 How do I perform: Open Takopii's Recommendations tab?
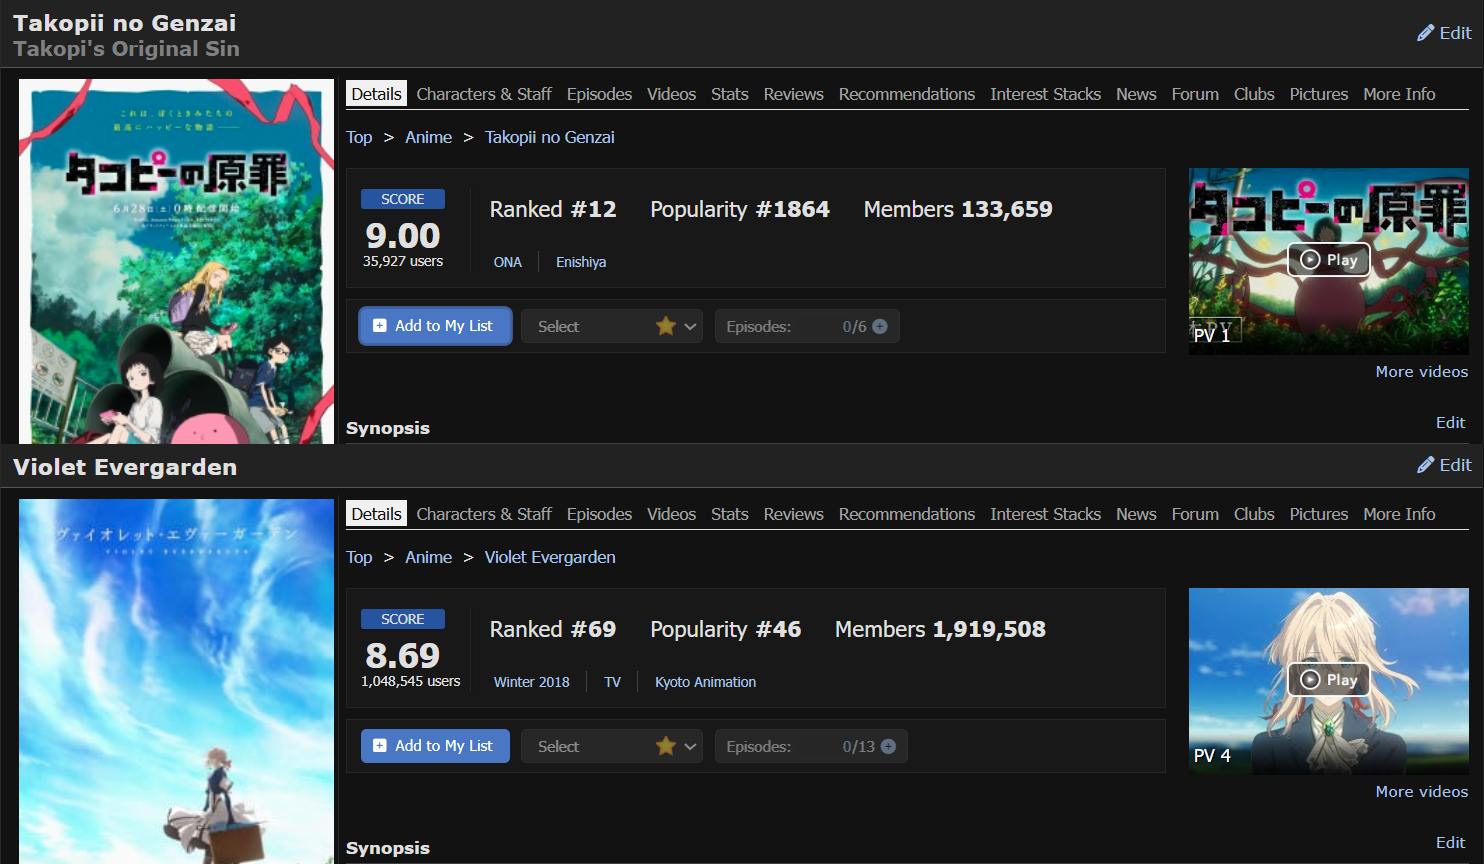907,94
